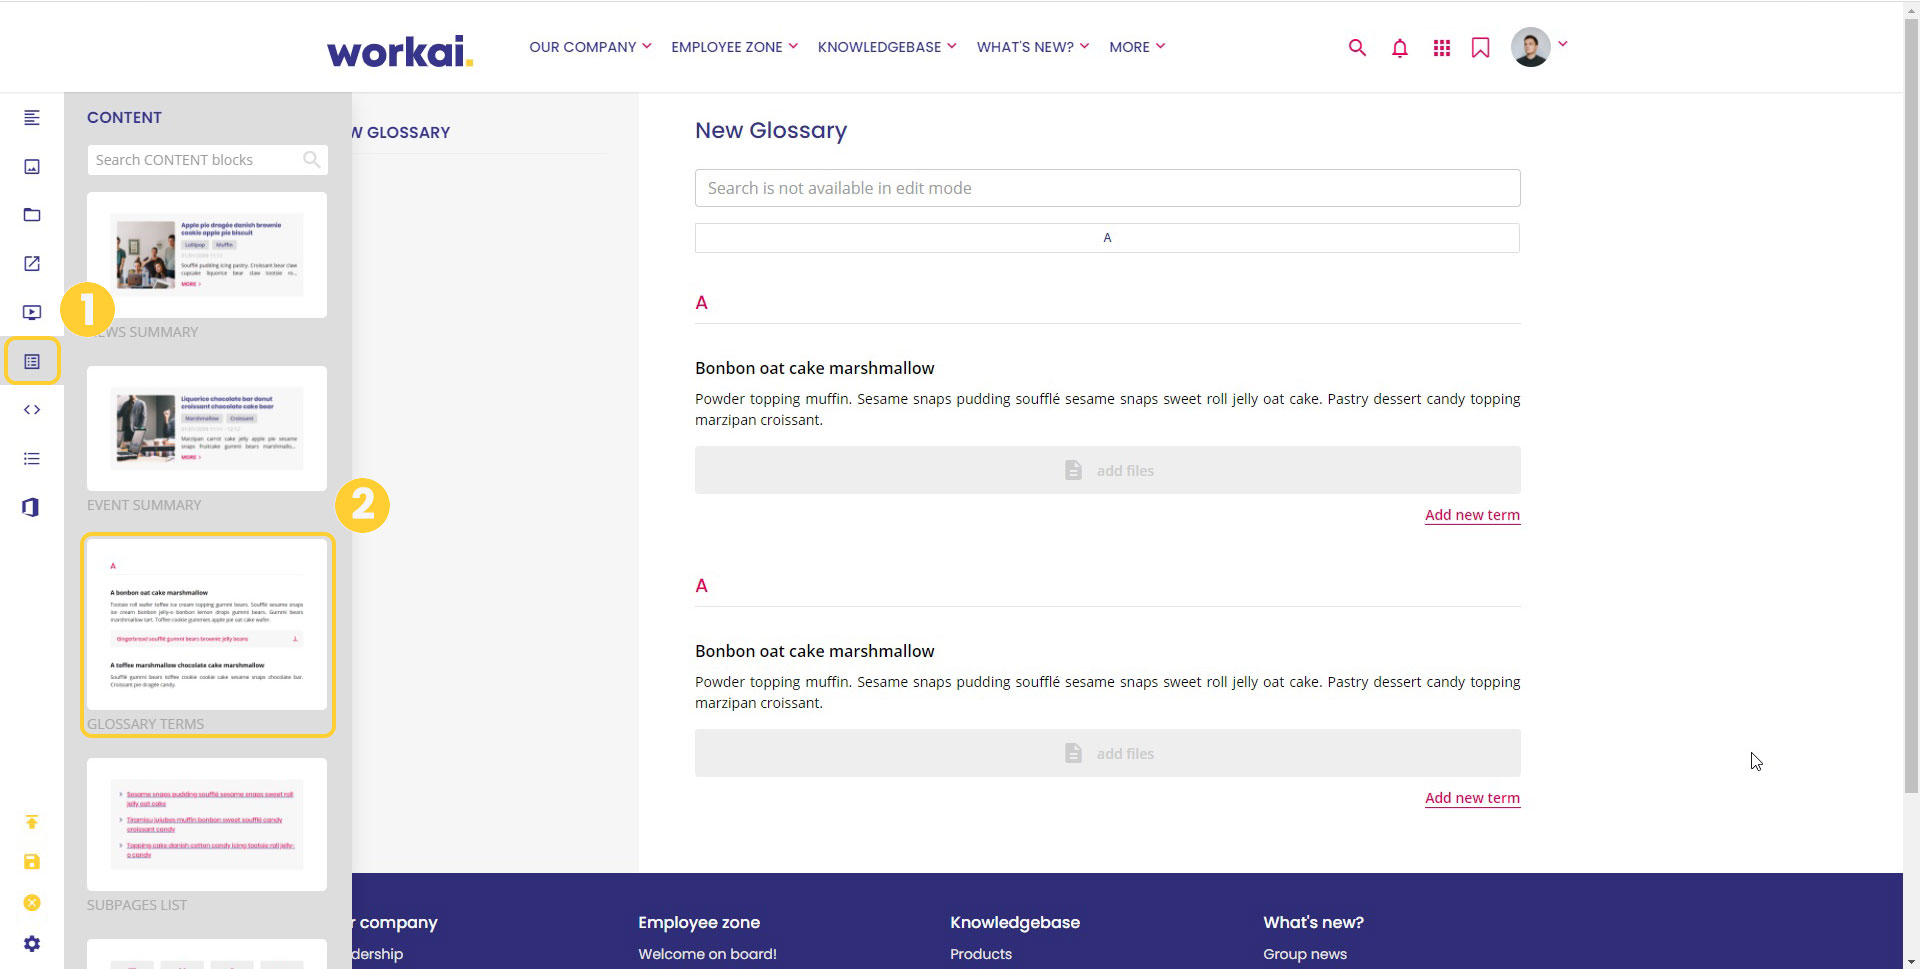Click the orange cancel edit icon

point(32,903)
